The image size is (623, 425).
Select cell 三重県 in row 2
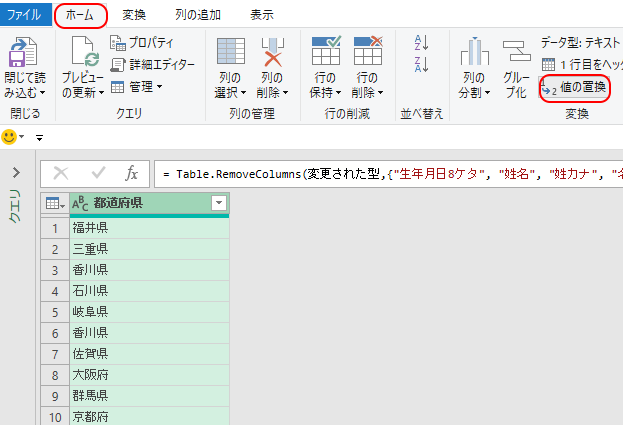149,249
